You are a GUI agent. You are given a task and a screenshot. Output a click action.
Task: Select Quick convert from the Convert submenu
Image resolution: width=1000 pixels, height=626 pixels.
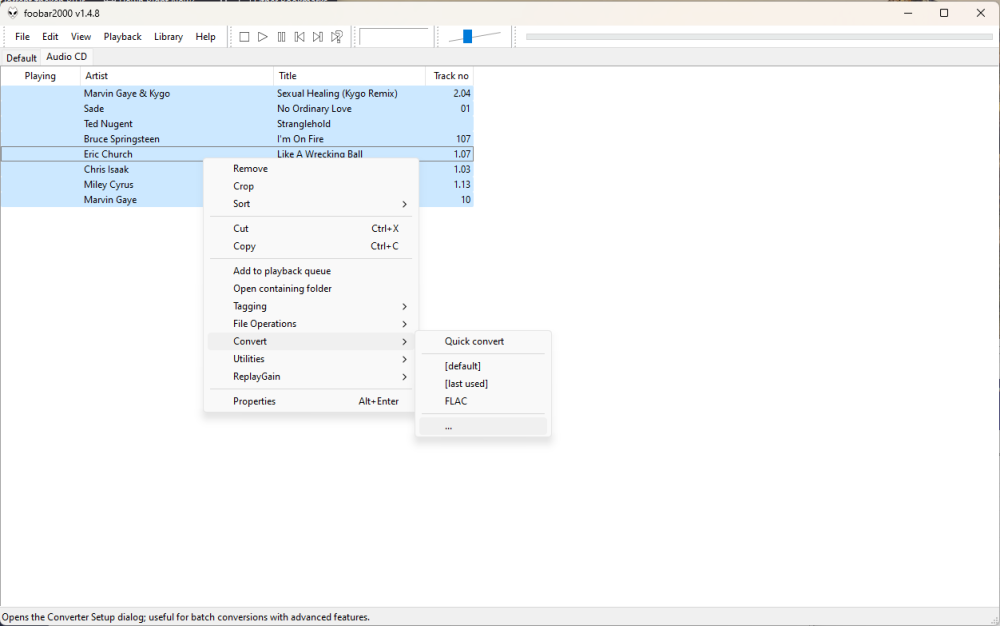click(475, 341)
